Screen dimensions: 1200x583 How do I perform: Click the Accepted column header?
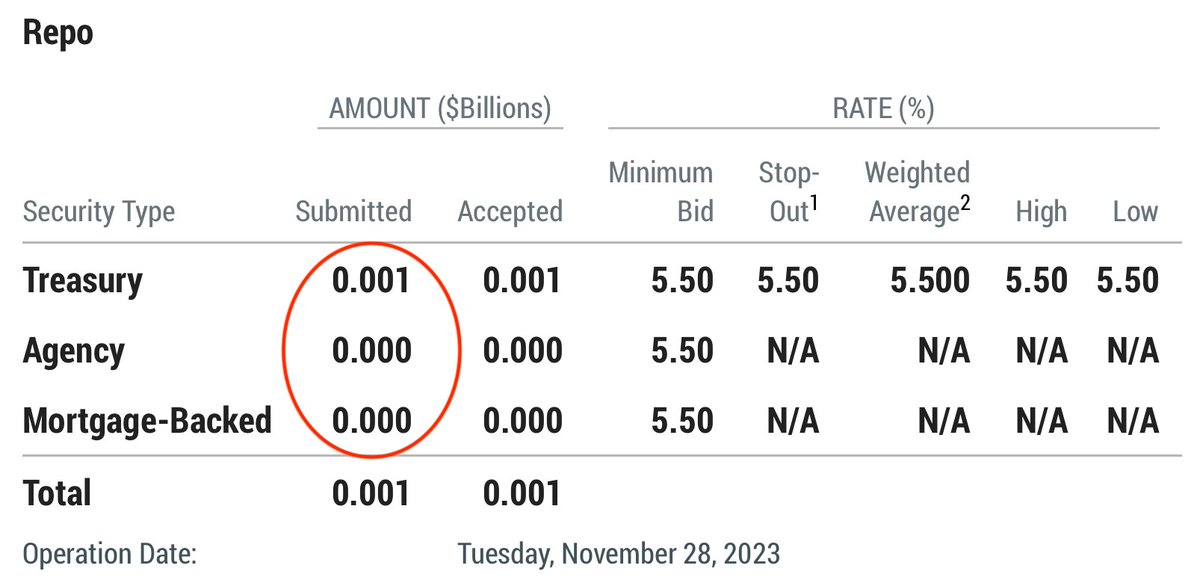coord(509,212)
